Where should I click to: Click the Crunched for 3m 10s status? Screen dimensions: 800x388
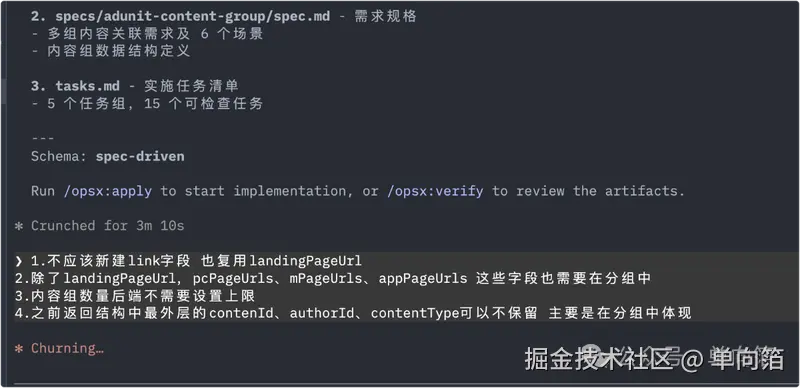pos(108,226)
